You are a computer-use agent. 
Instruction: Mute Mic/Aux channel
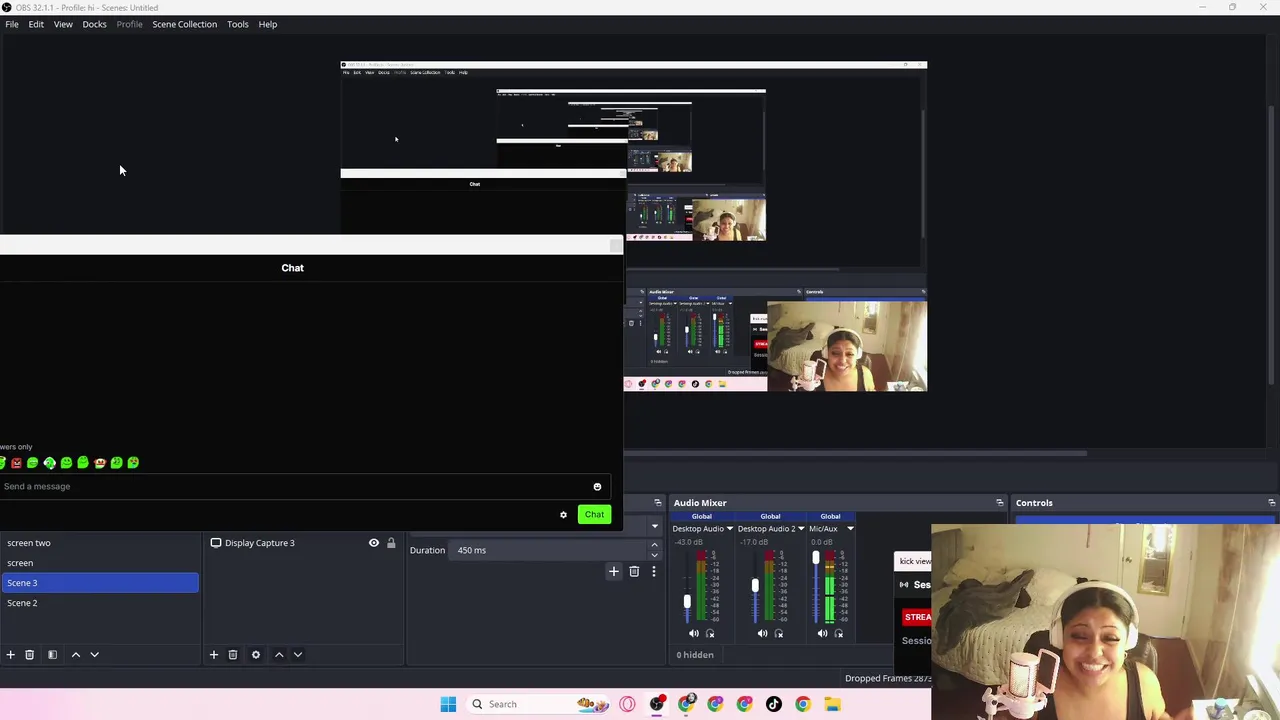click(x=822, y=633)
